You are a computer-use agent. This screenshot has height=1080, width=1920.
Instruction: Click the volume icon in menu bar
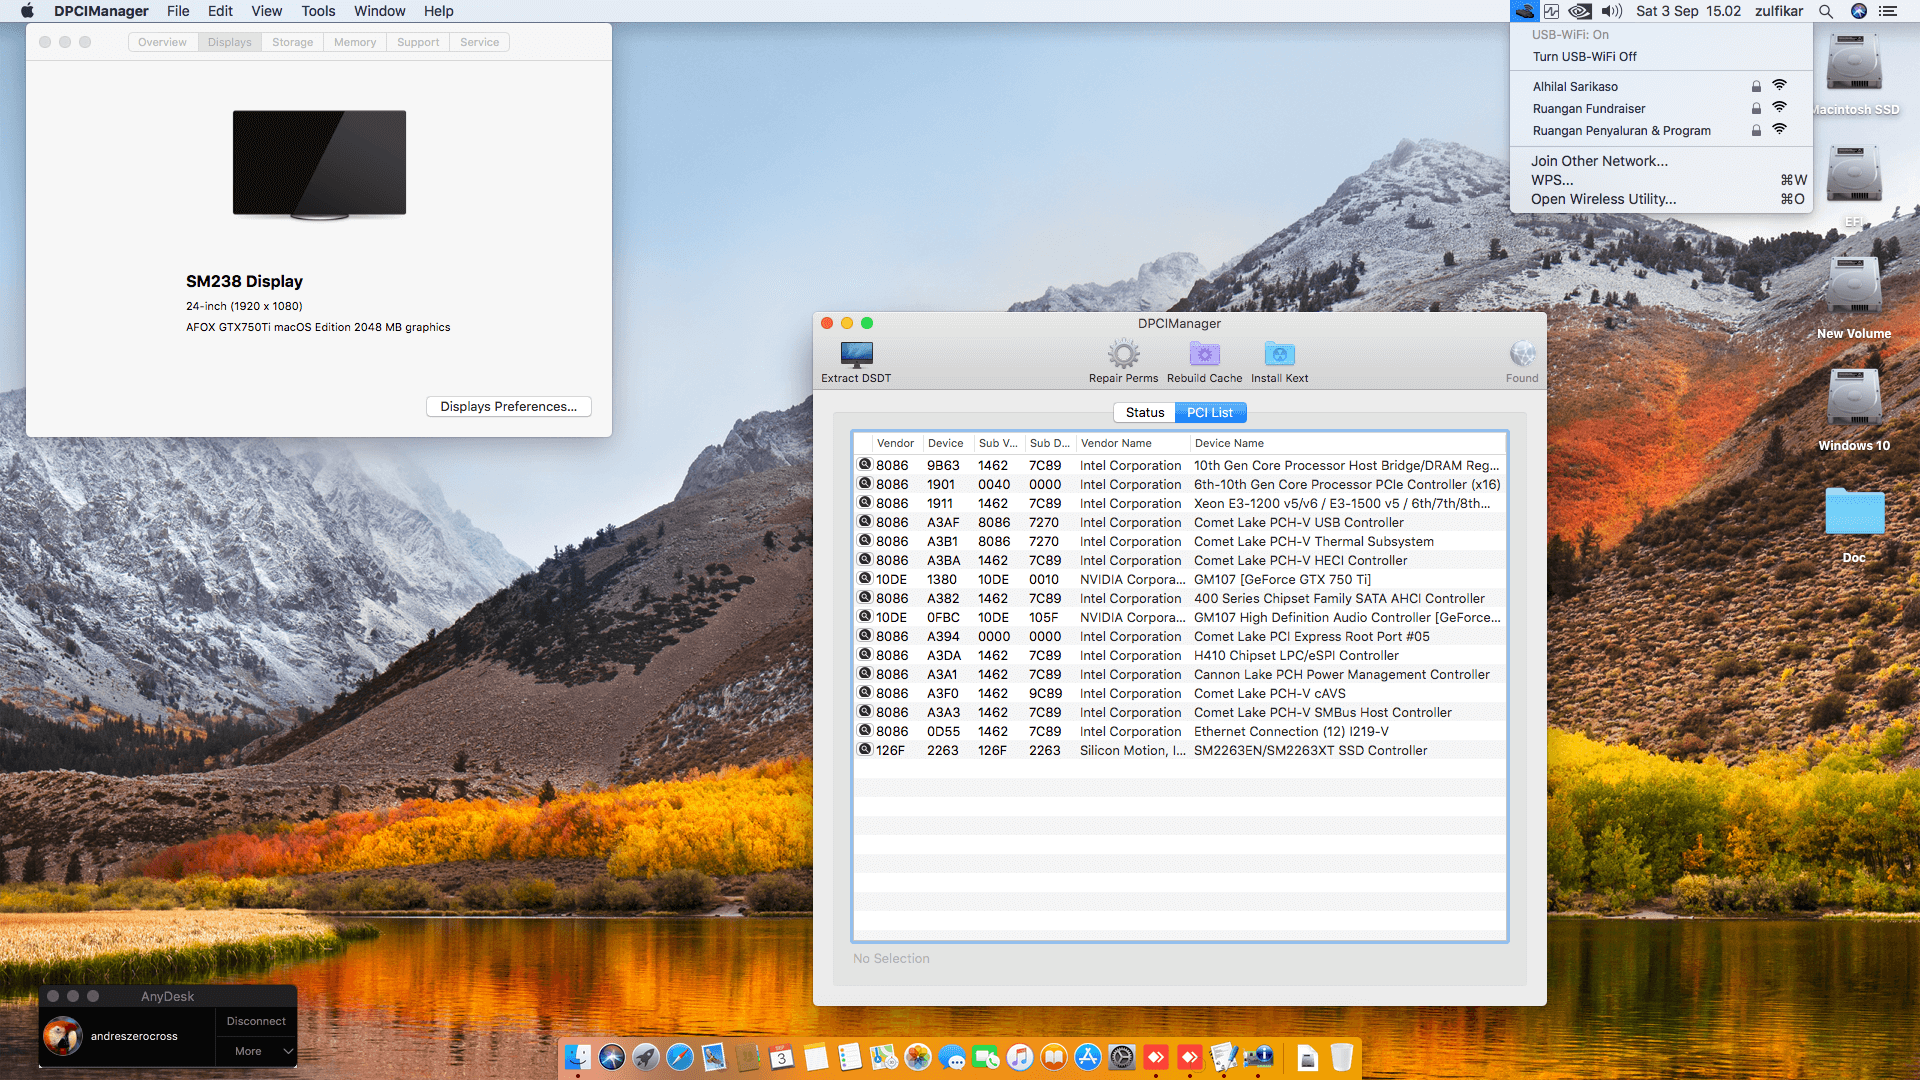pos(1611,11)
